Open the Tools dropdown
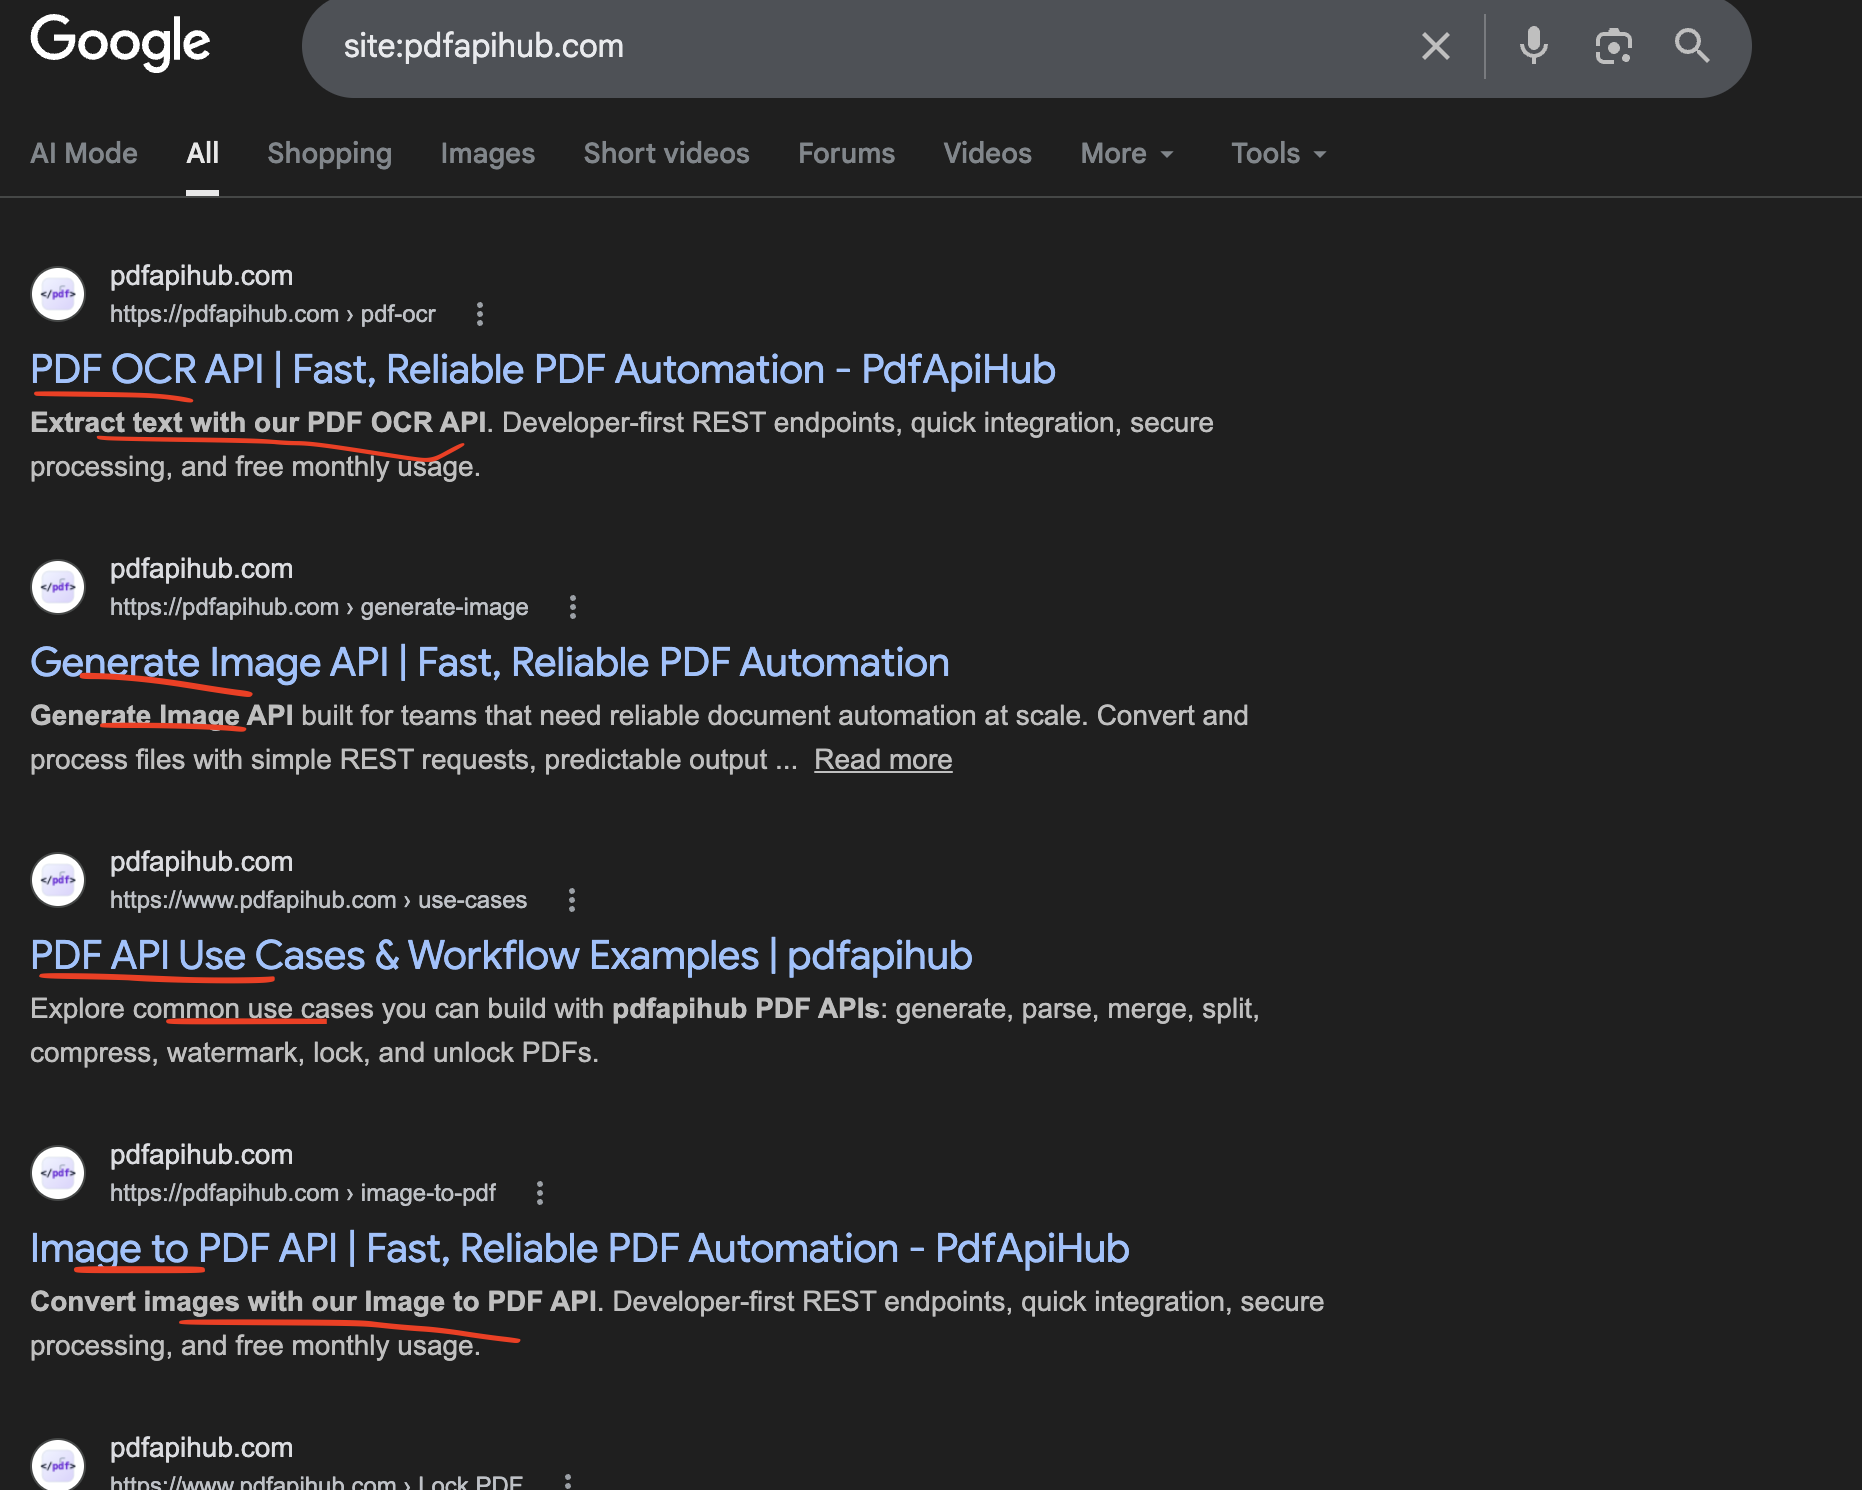This screenshot has height=1490, width=1862. click(x=1276, y=153)
